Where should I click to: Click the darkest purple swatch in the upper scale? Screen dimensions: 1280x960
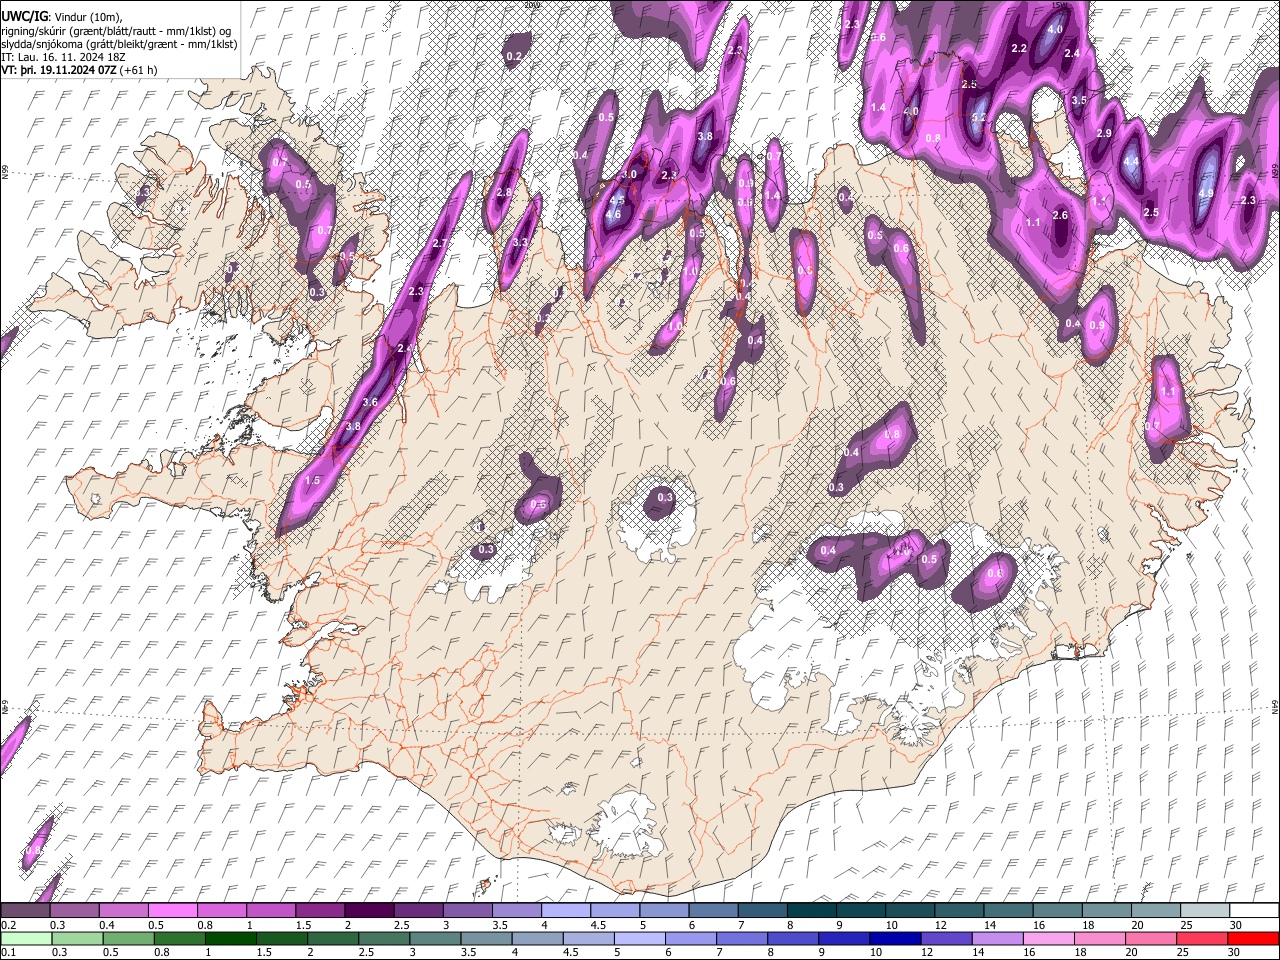click(x=369, y=911)
